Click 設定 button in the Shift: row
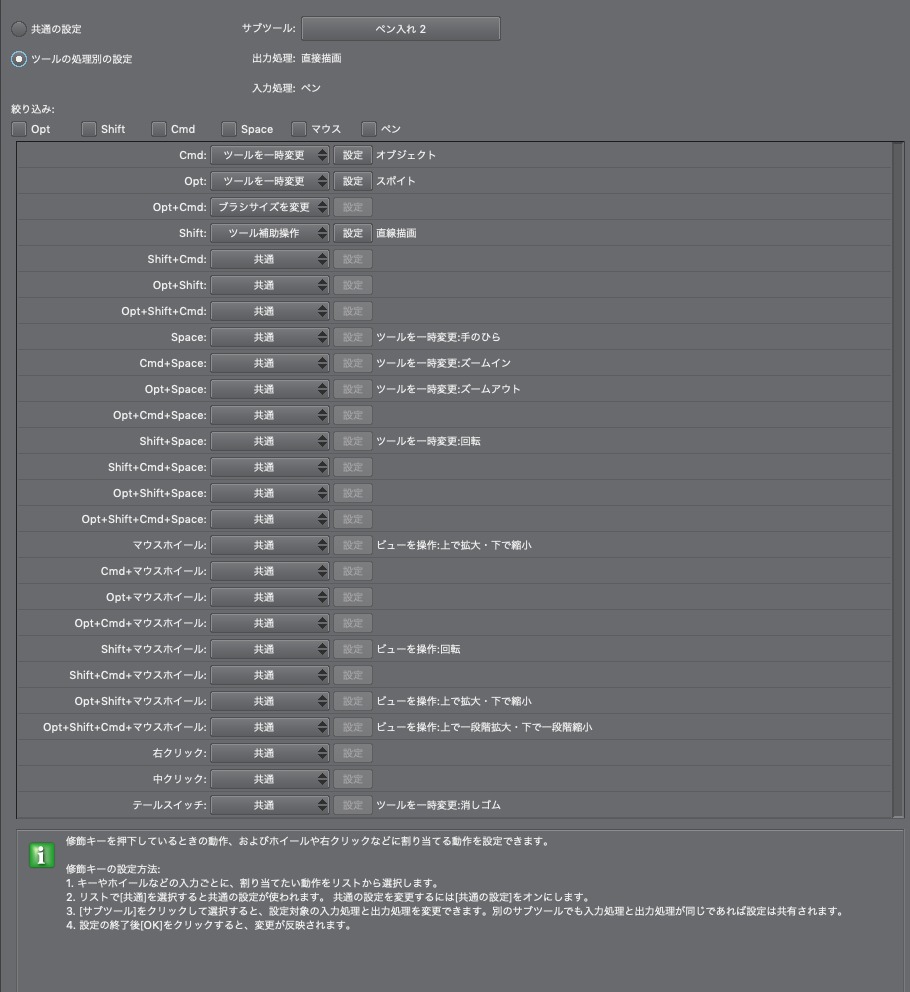This screenshot has width=910, height=992. click(352, 233)
